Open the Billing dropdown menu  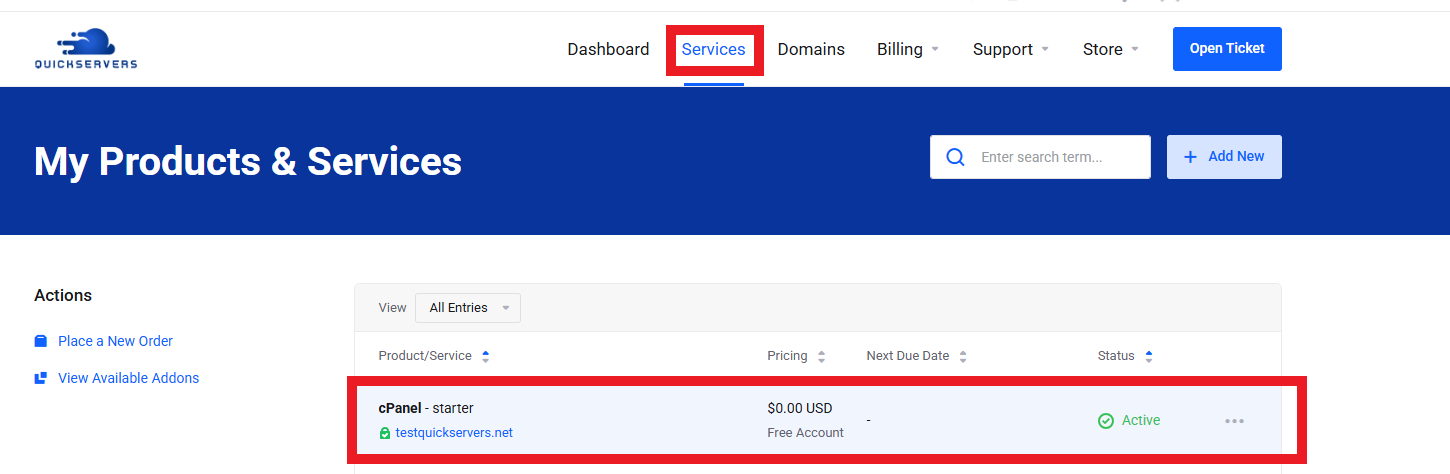(x=908, y=49)
